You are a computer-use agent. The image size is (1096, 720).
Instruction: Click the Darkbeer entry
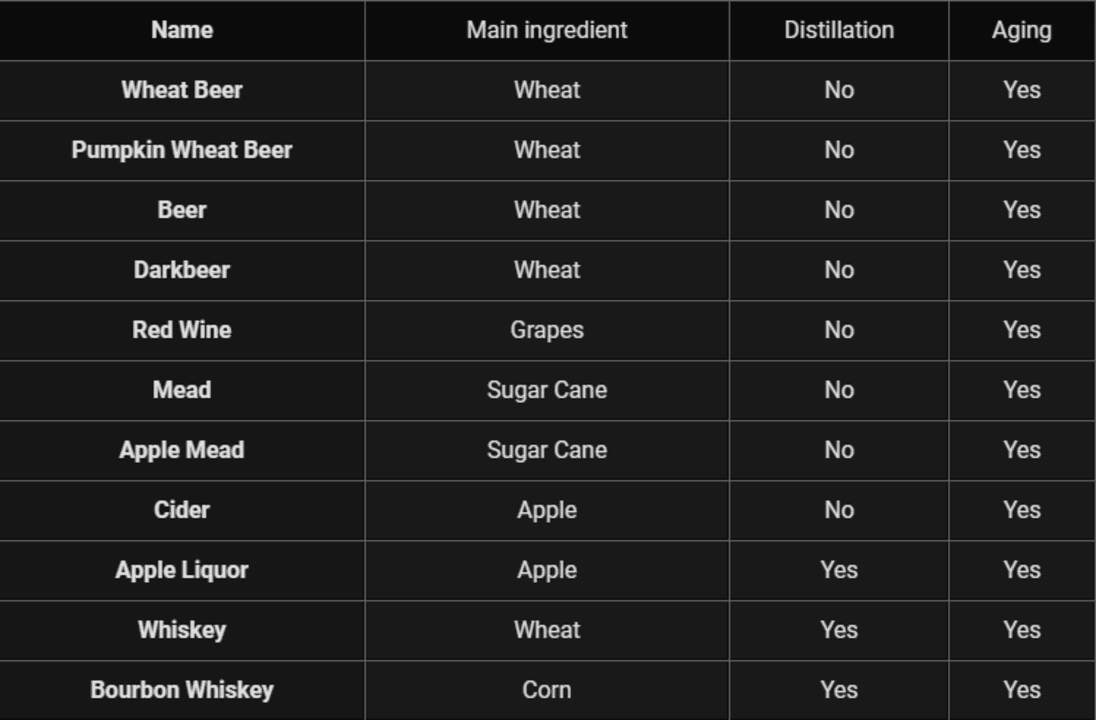(182, 271)
